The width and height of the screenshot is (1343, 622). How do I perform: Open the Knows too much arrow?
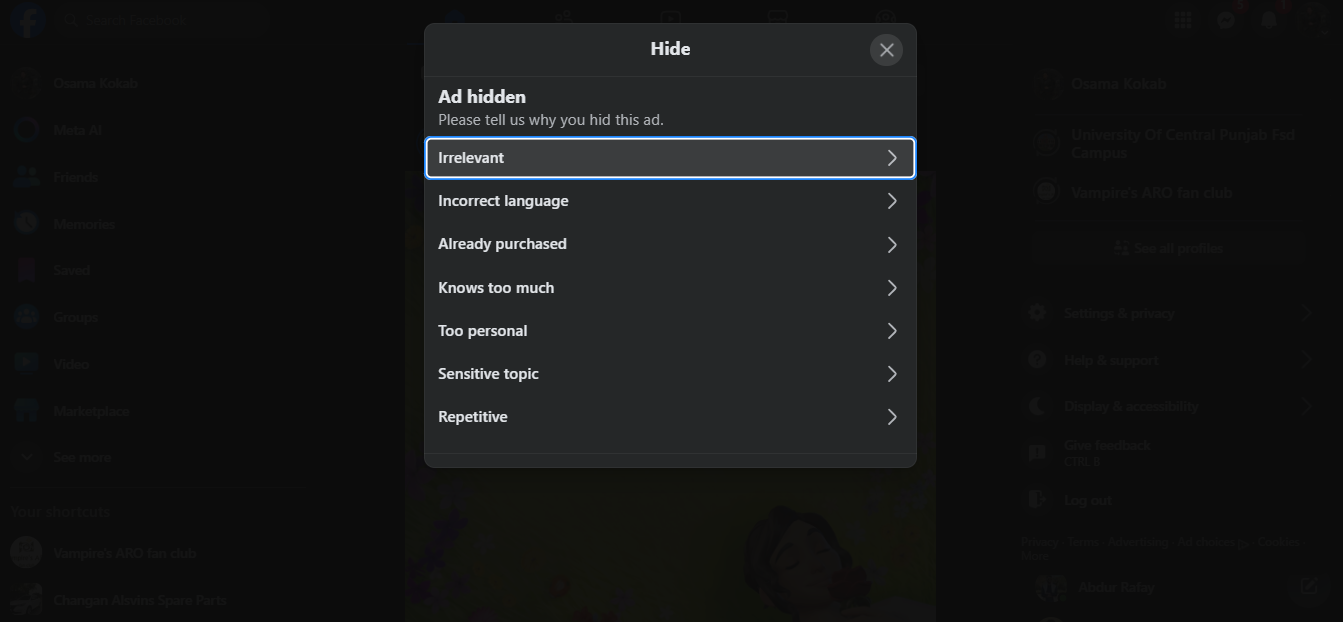892,288
